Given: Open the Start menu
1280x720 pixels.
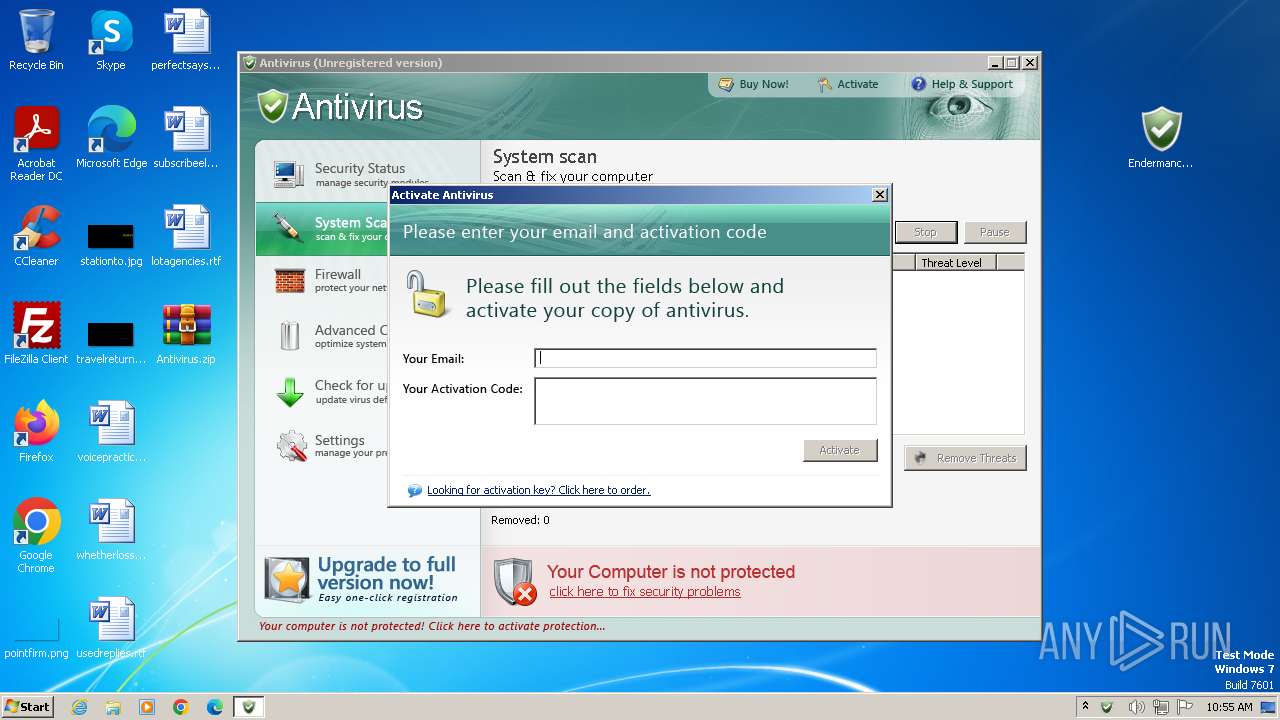Looking at the screenshot, I should coord(27,707).
